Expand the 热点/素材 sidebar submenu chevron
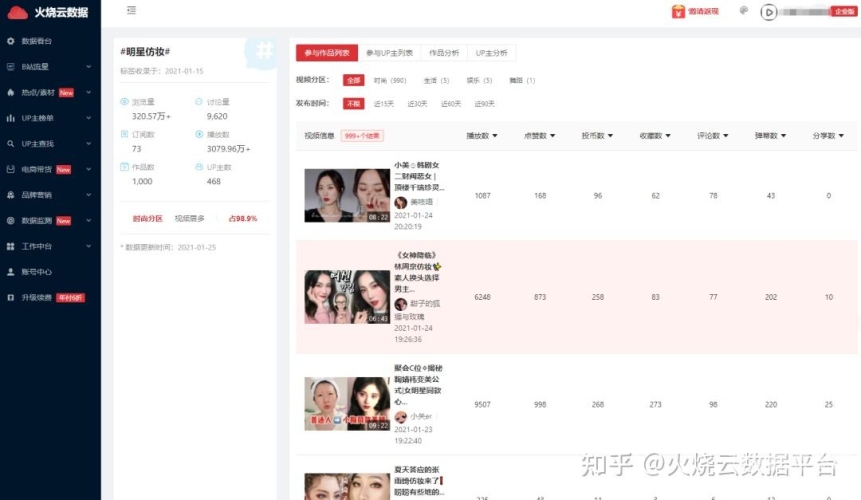861x500 pixels. click(88, 92)
